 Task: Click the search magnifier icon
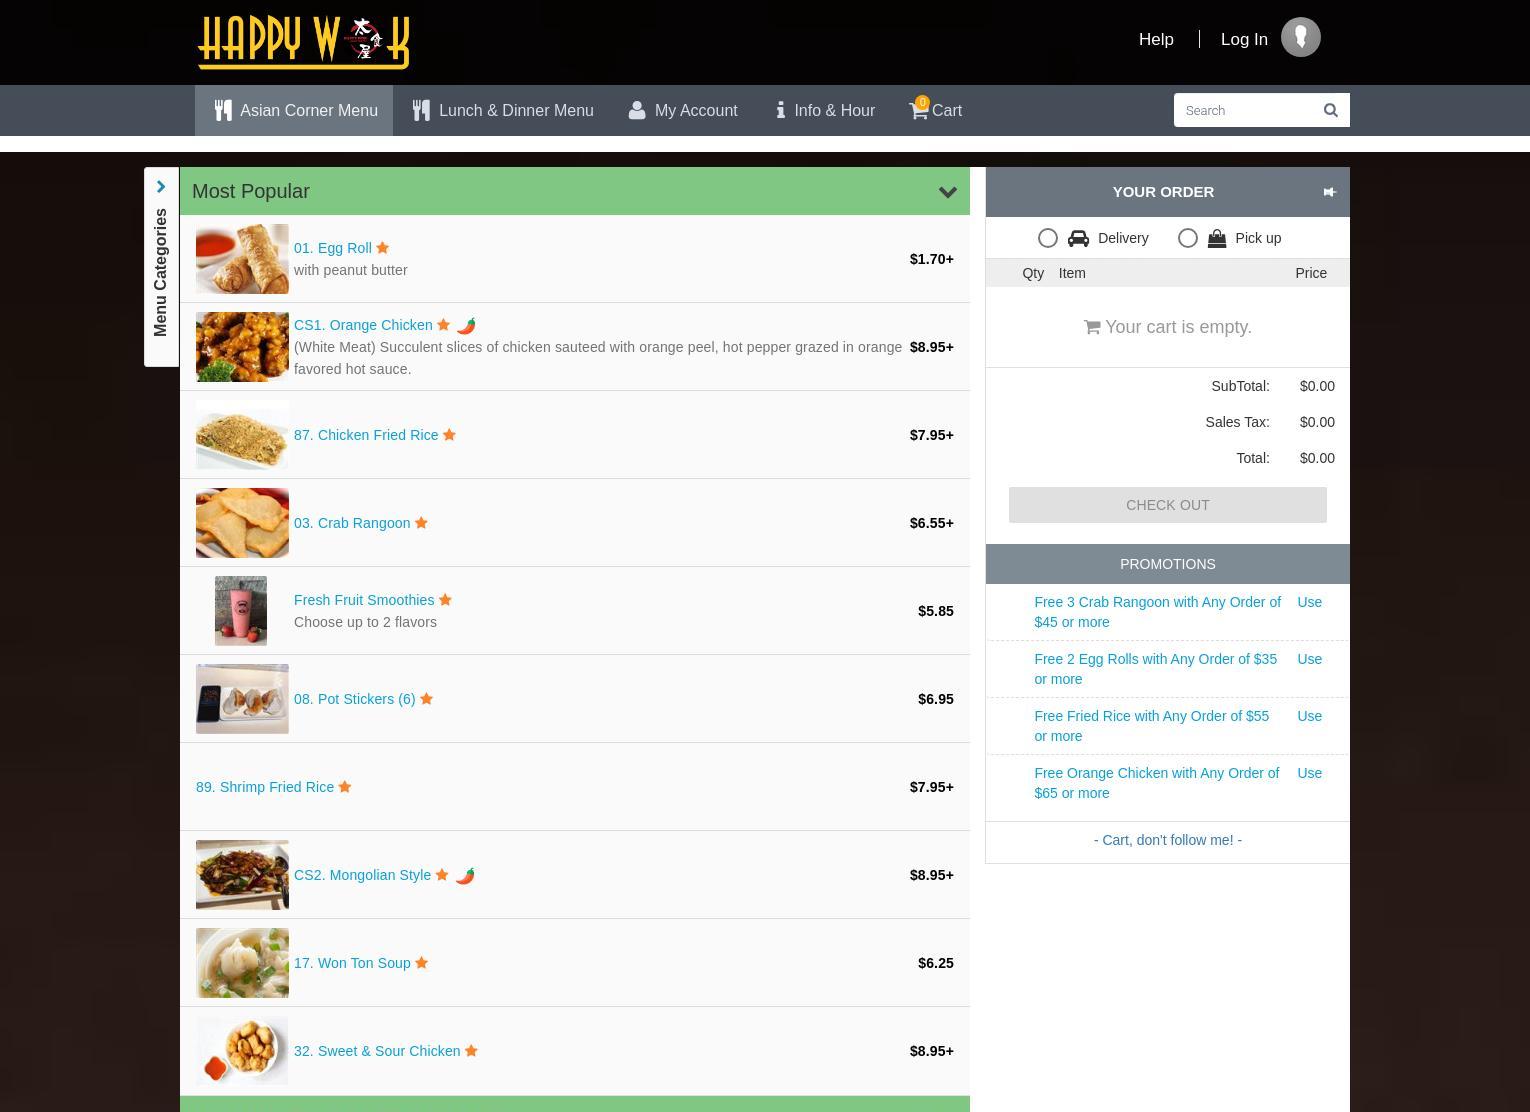[1330, 110]
